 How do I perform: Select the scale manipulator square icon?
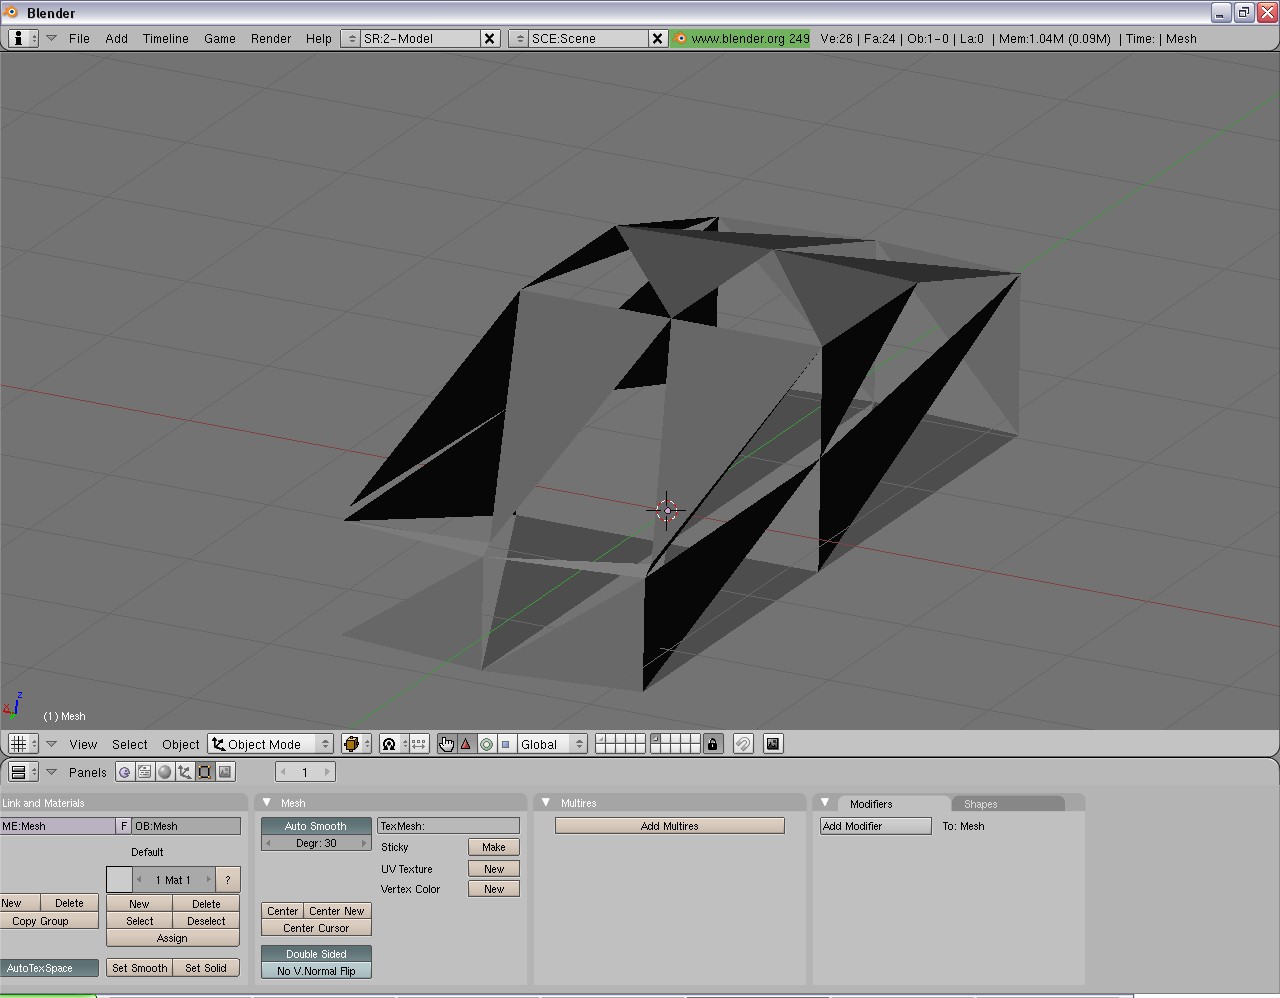(x=505, y=744)
